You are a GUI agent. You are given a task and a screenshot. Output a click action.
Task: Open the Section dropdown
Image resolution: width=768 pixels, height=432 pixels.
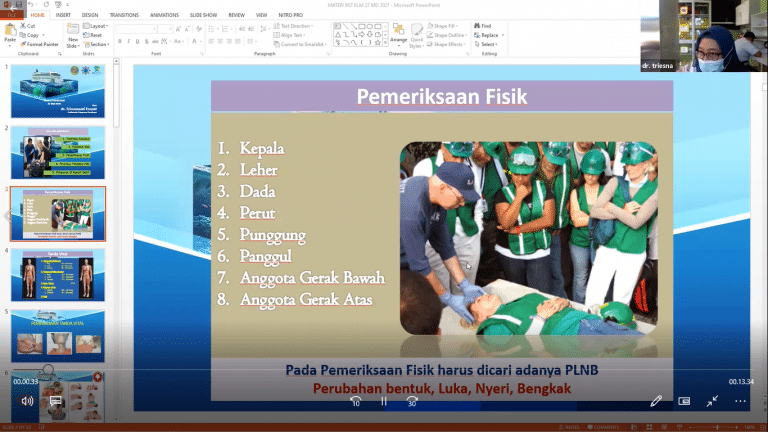pos(96,44)
